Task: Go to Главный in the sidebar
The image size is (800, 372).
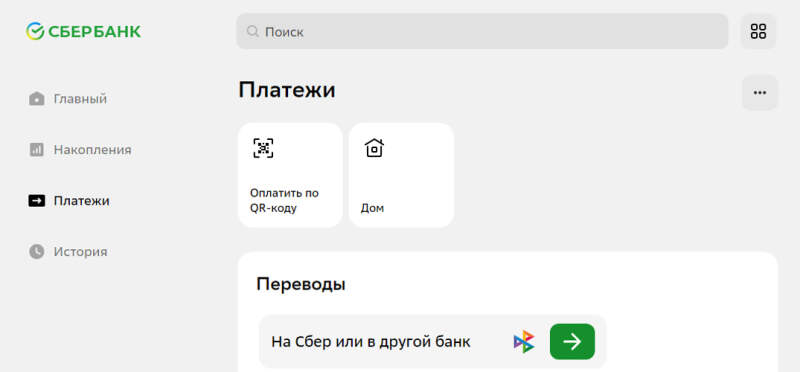Action: click(x=80, y=98)
